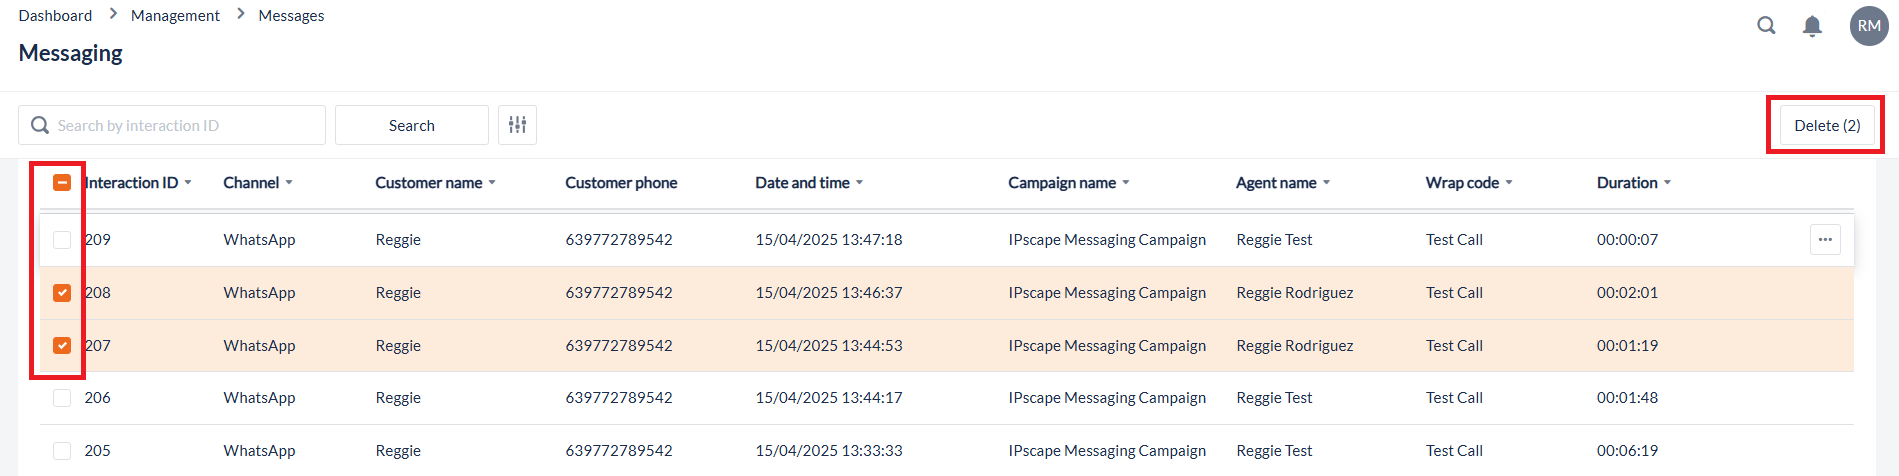Open the column filter settings icon
Screen dimensions: 1899x476
tap(517, 125)
